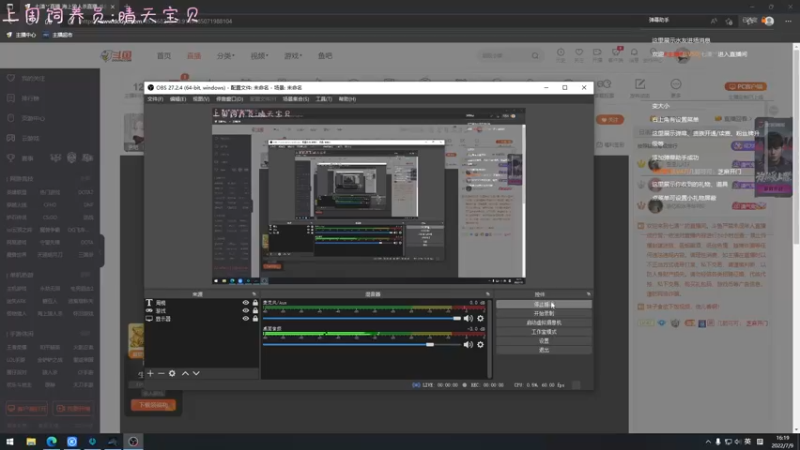Open the start-streaming camera icon in Douyu header

click(597, 53)
